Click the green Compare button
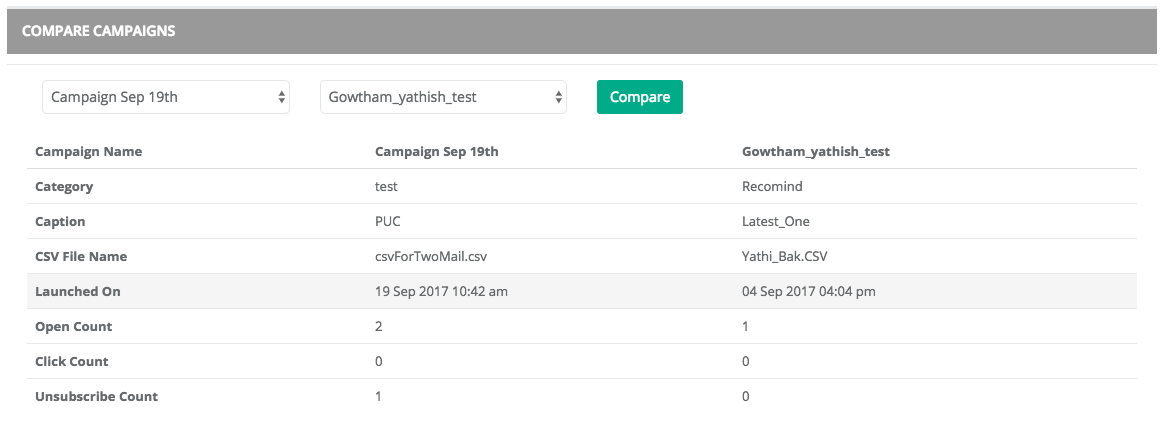The height and width of the screenshot is (427, 1164). pos(639,97)
